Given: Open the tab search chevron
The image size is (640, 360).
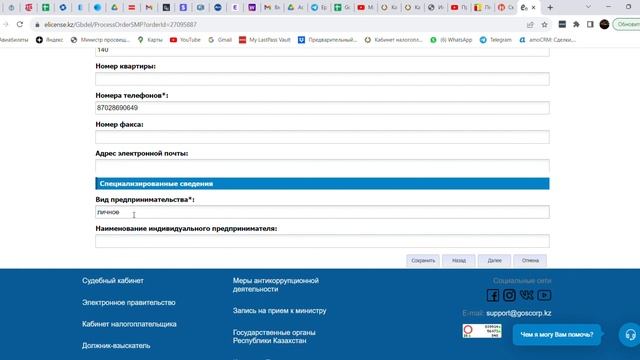Looking at the screenshot, I should (588, 7).
